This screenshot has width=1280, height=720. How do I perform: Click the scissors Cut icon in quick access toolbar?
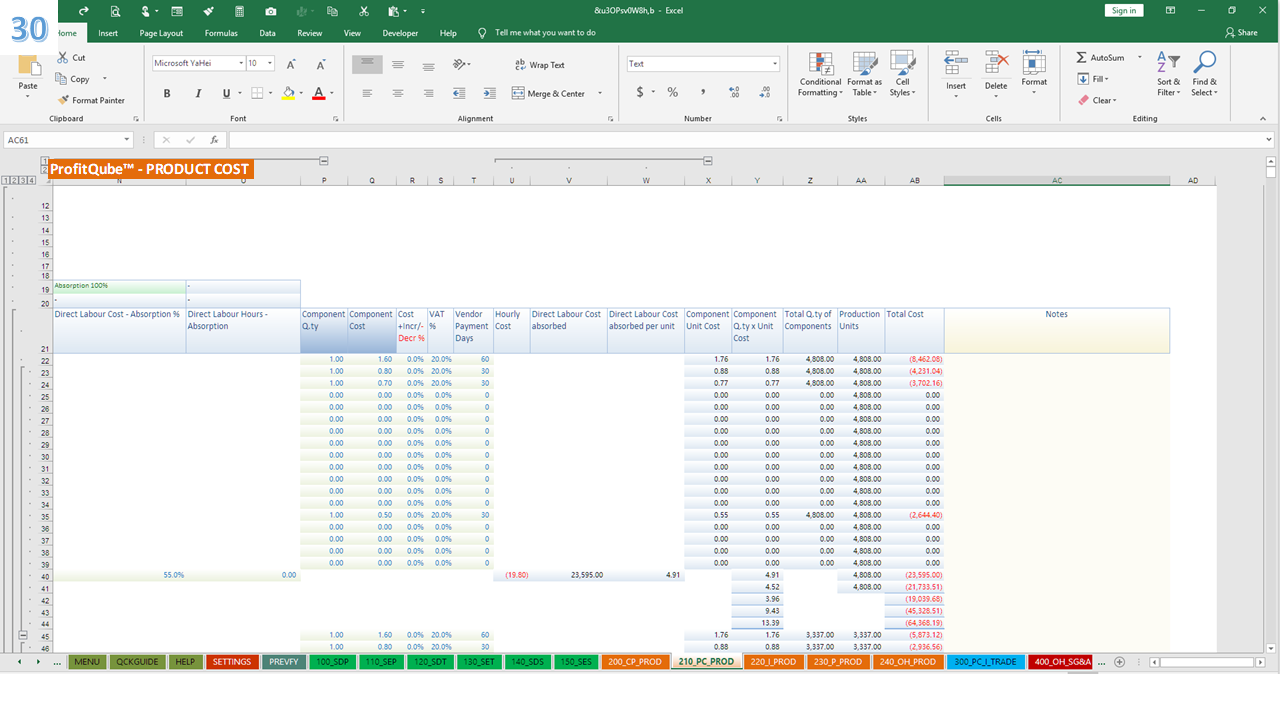click(x=363, y=11)
